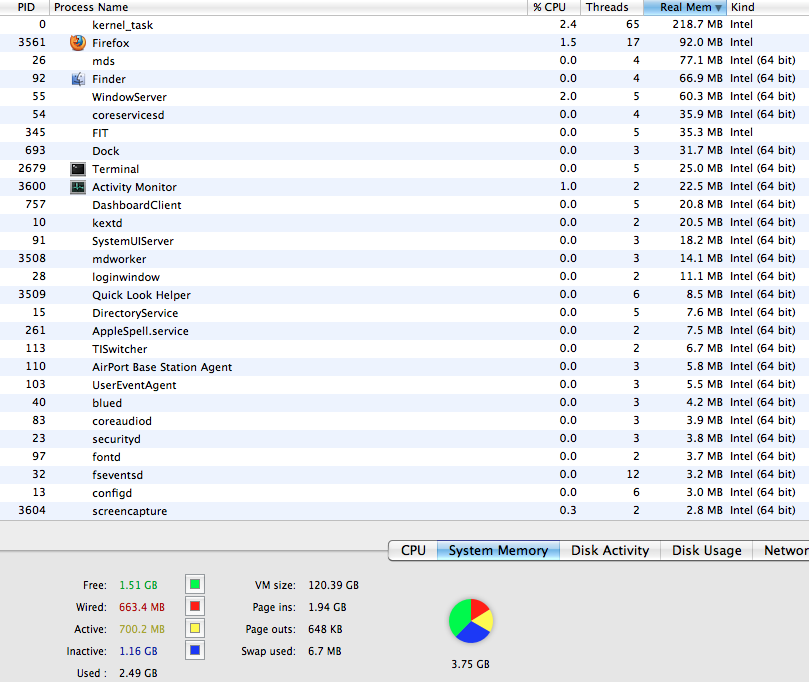Sort by the Real Mem column header
The height and width of the screenshot is (682, 809).
(x=685, y=7)
